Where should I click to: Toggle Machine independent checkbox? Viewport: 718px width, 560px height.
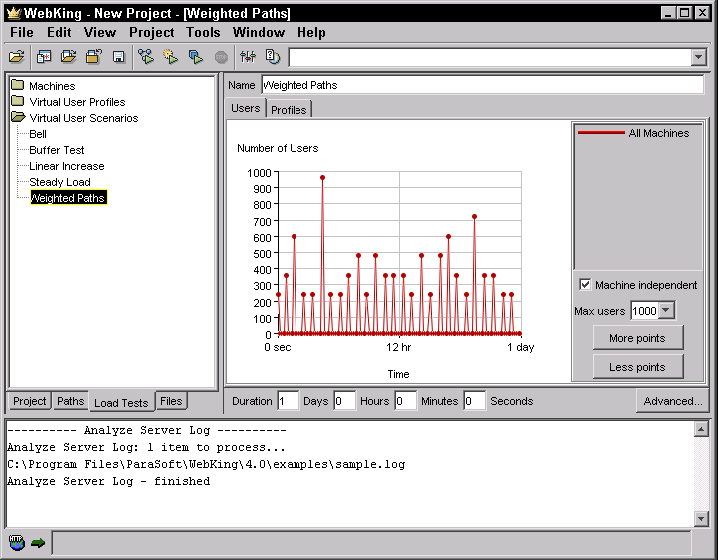pyautogui.click(x=585, y=284)
